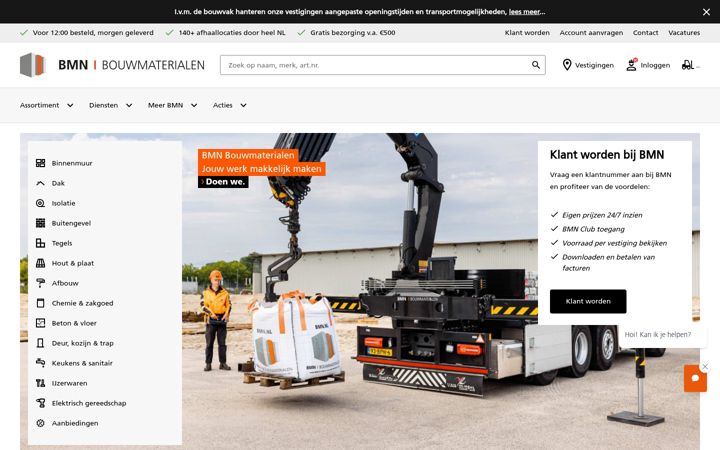Expand the Meer BMN dropdown
720x450 pixels.
click(x=173, y=105)
